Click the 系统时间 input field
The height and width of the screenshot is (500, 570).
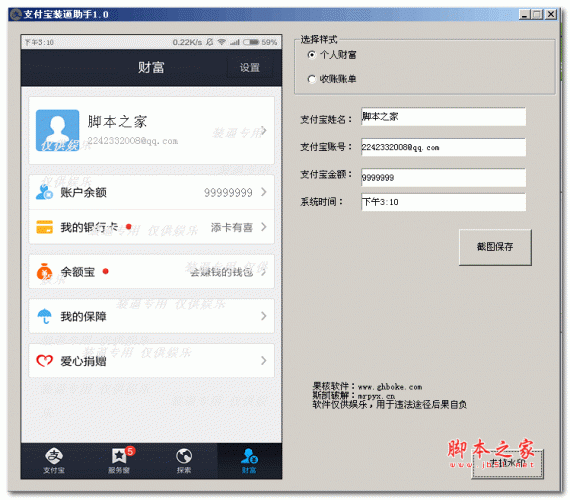[x=443, y=202]
